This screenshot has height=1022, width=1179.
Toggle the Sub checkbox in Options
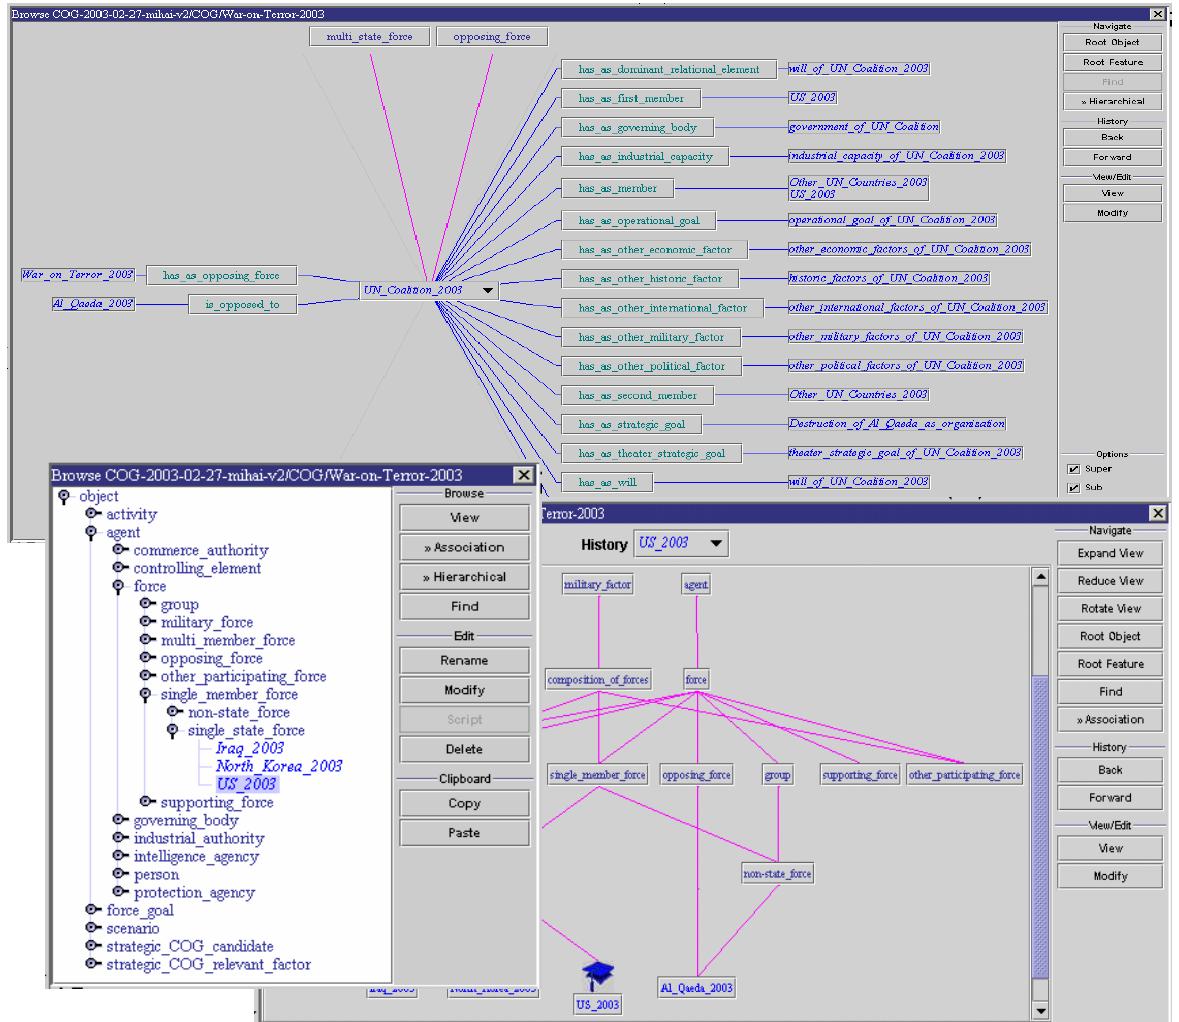point(1073,488)
